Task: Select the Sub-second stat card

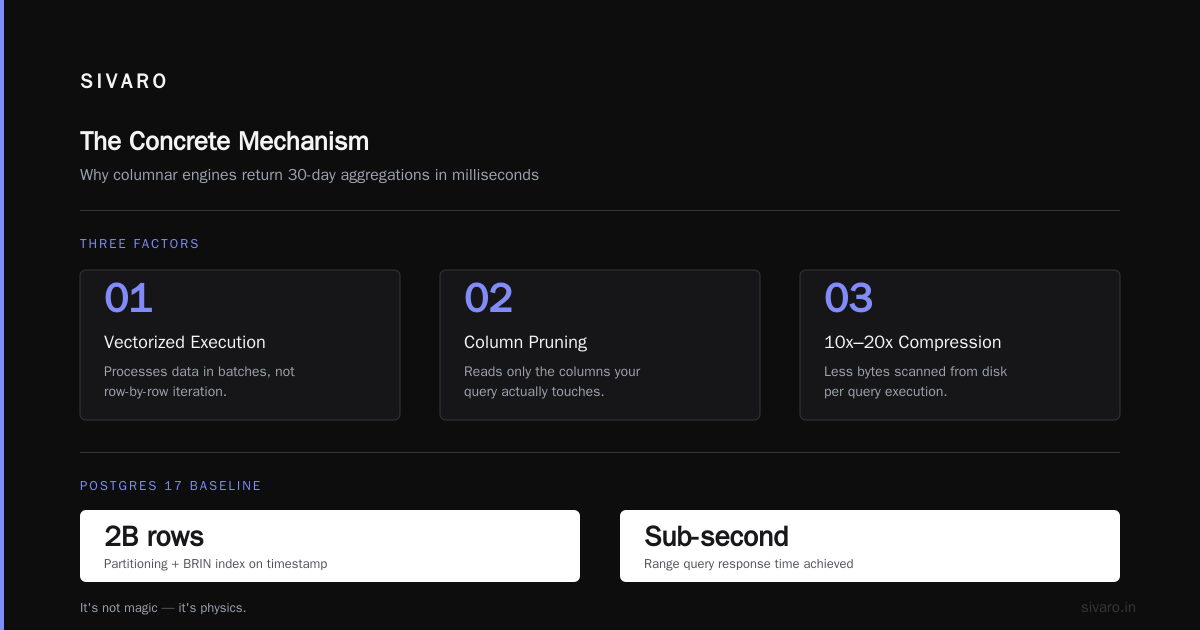Action: [870, 546]
